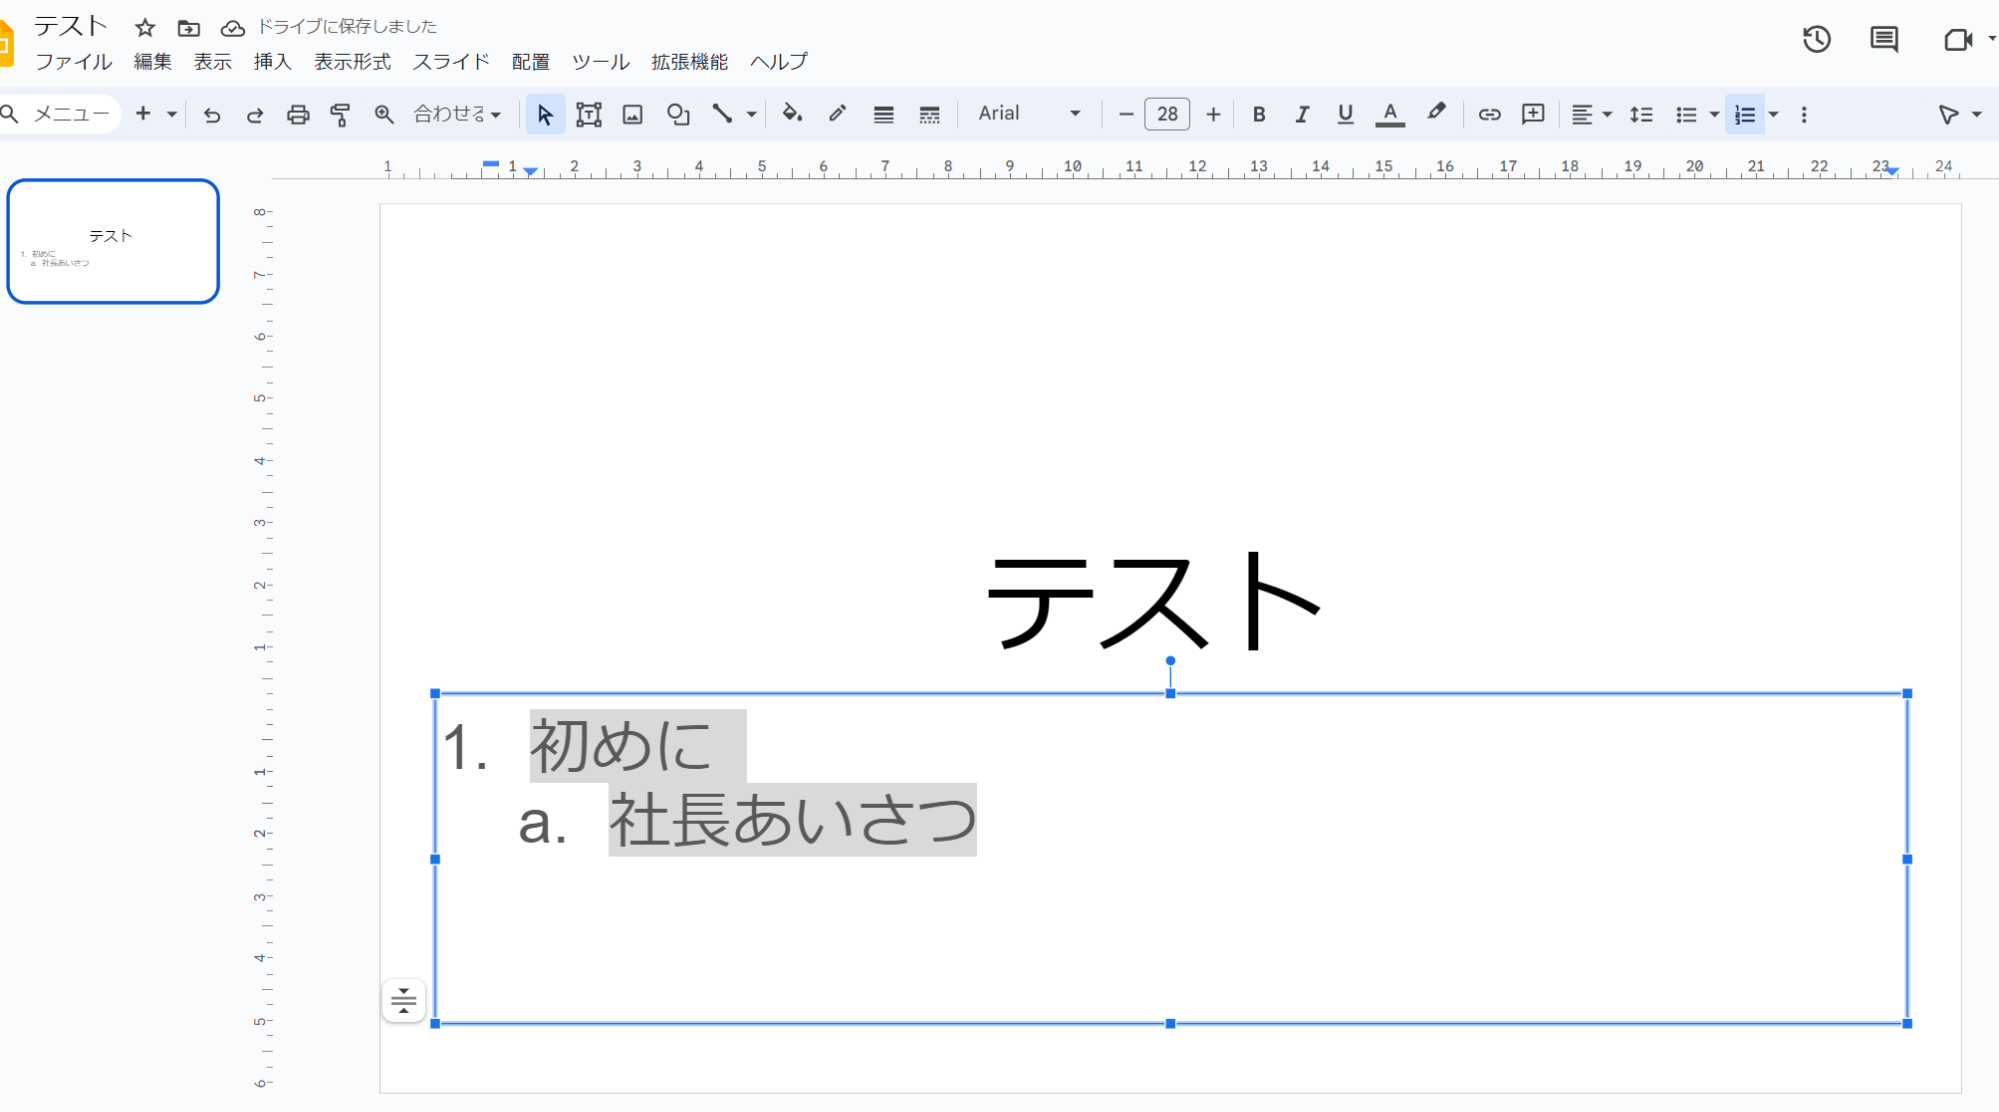Open numbered list options arrow
This screenshot has height=1112, width=1999.
point(1774,114)
